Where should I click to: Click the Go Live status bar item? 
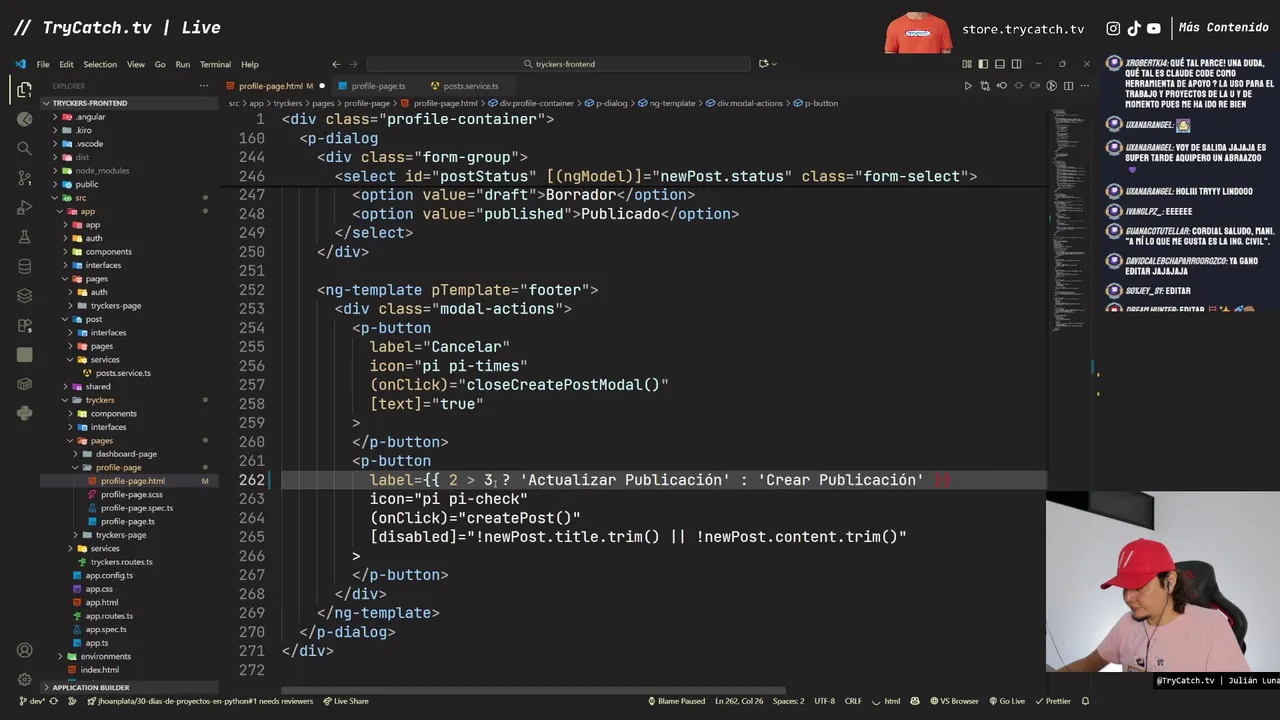1006,701
